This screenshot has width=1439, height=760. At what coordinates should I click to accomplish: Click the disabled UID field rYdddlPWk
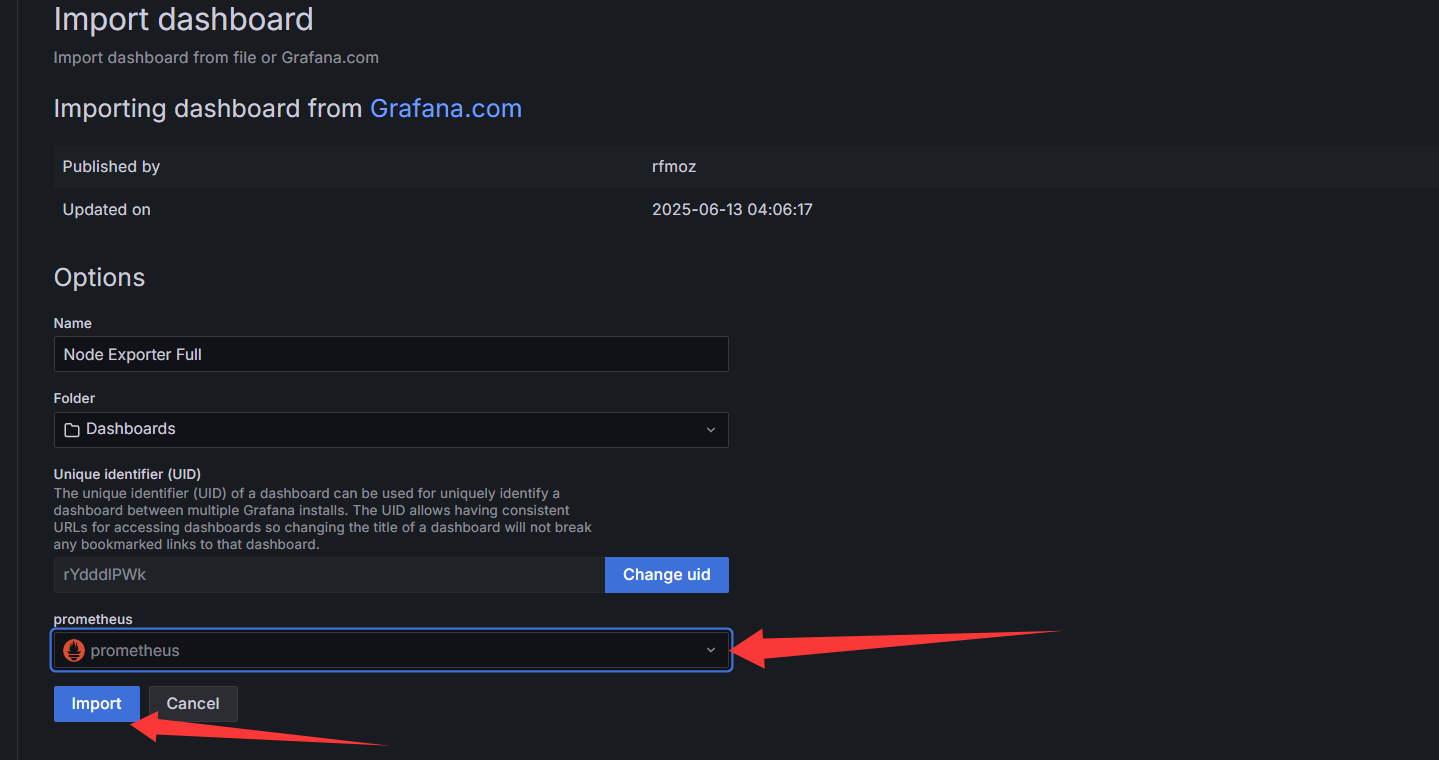point(329,575)
